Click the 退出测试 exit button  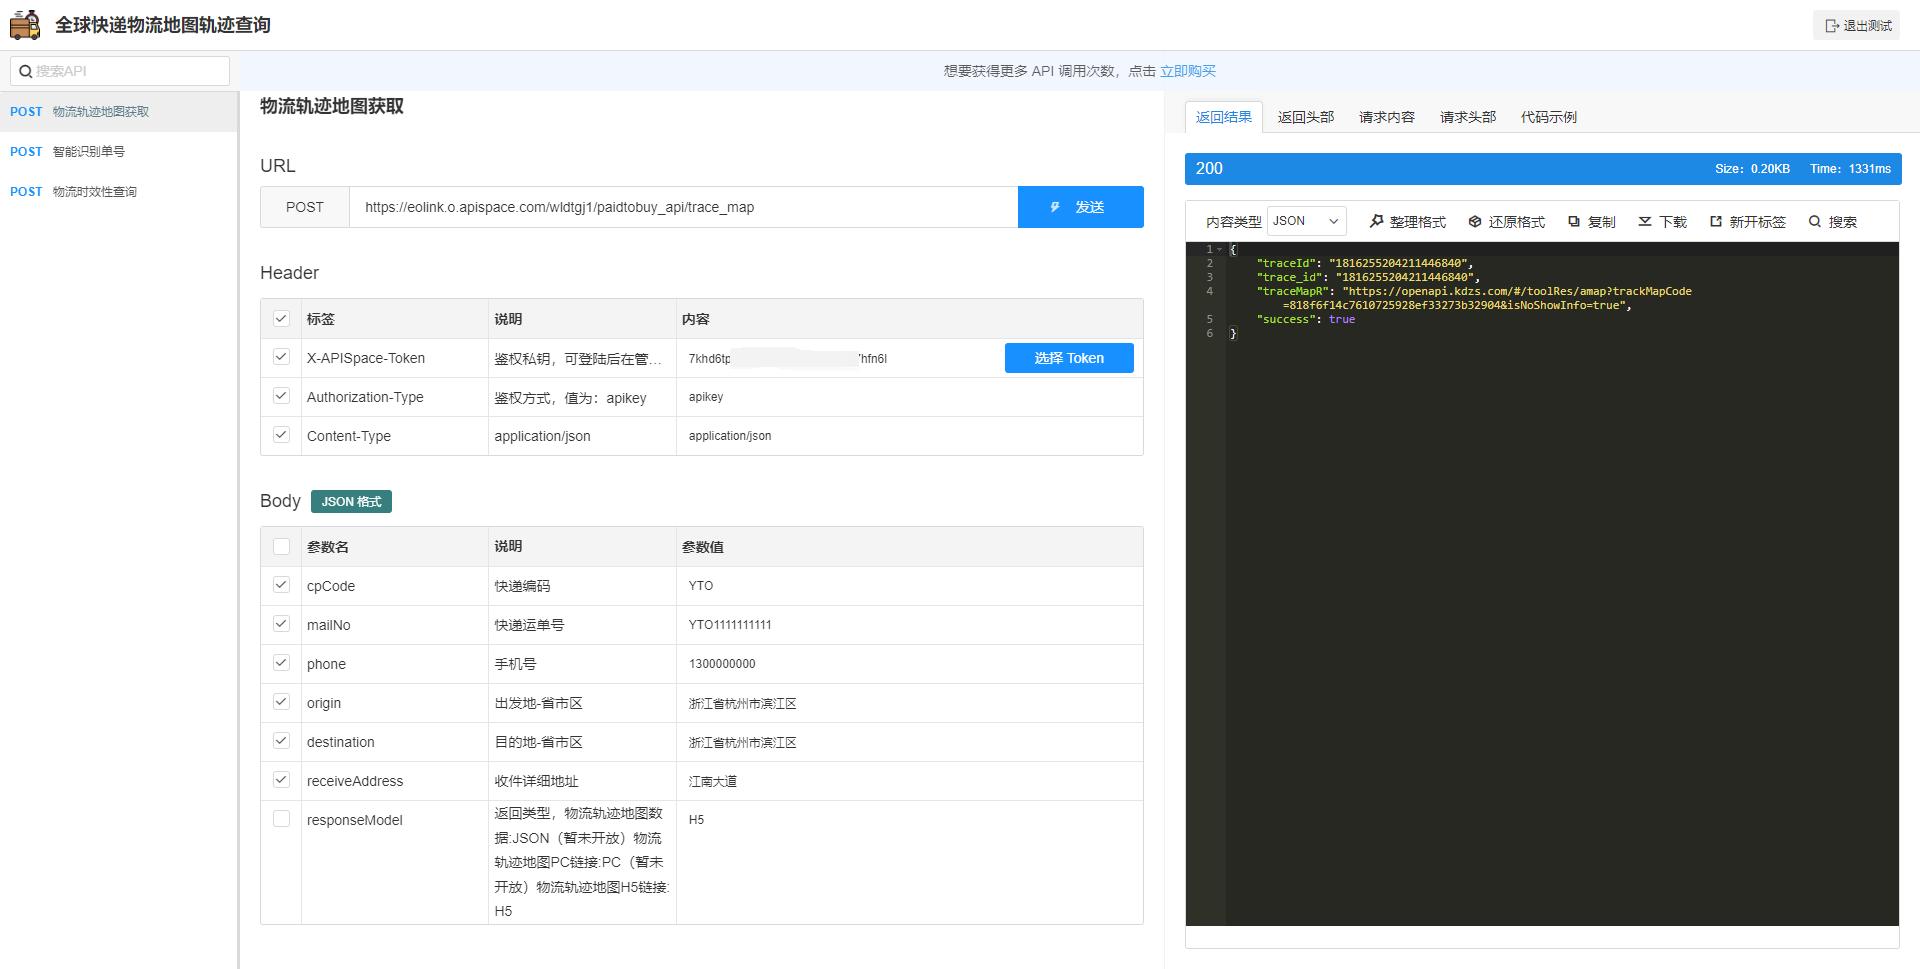[1857, 24]
